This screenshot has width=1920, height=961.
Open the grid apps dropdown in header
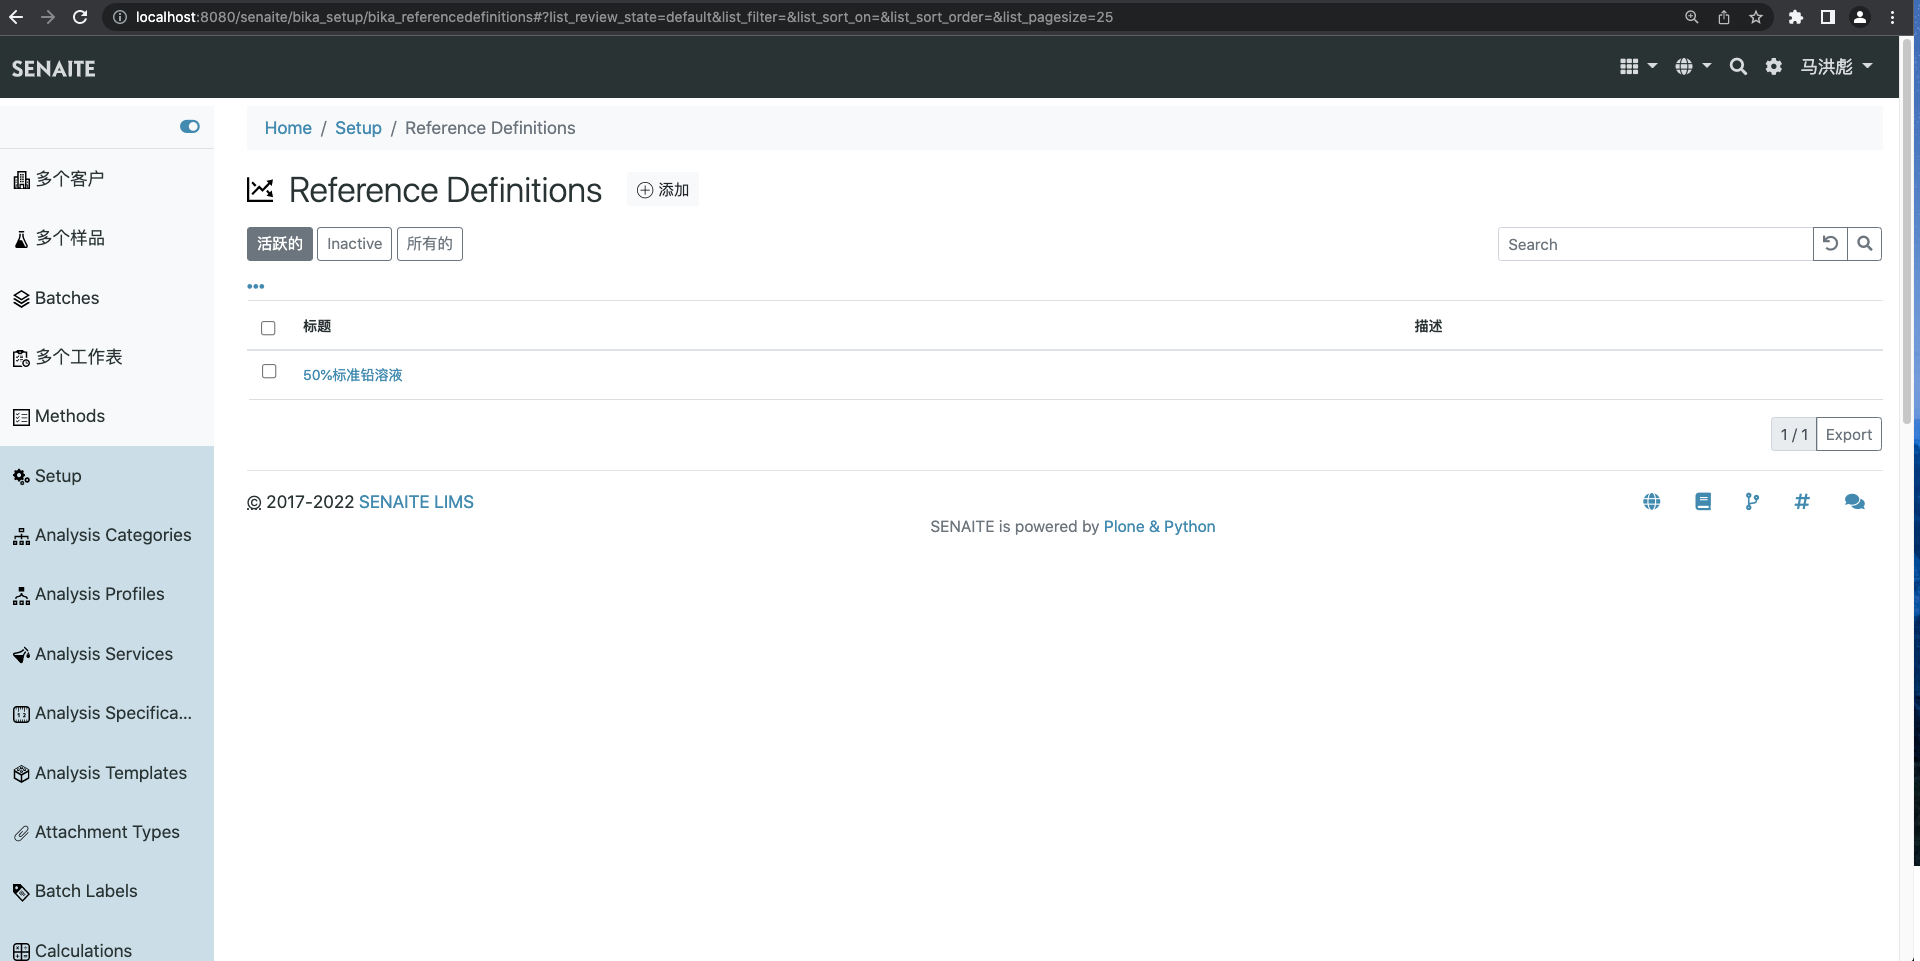[1638, 66]
